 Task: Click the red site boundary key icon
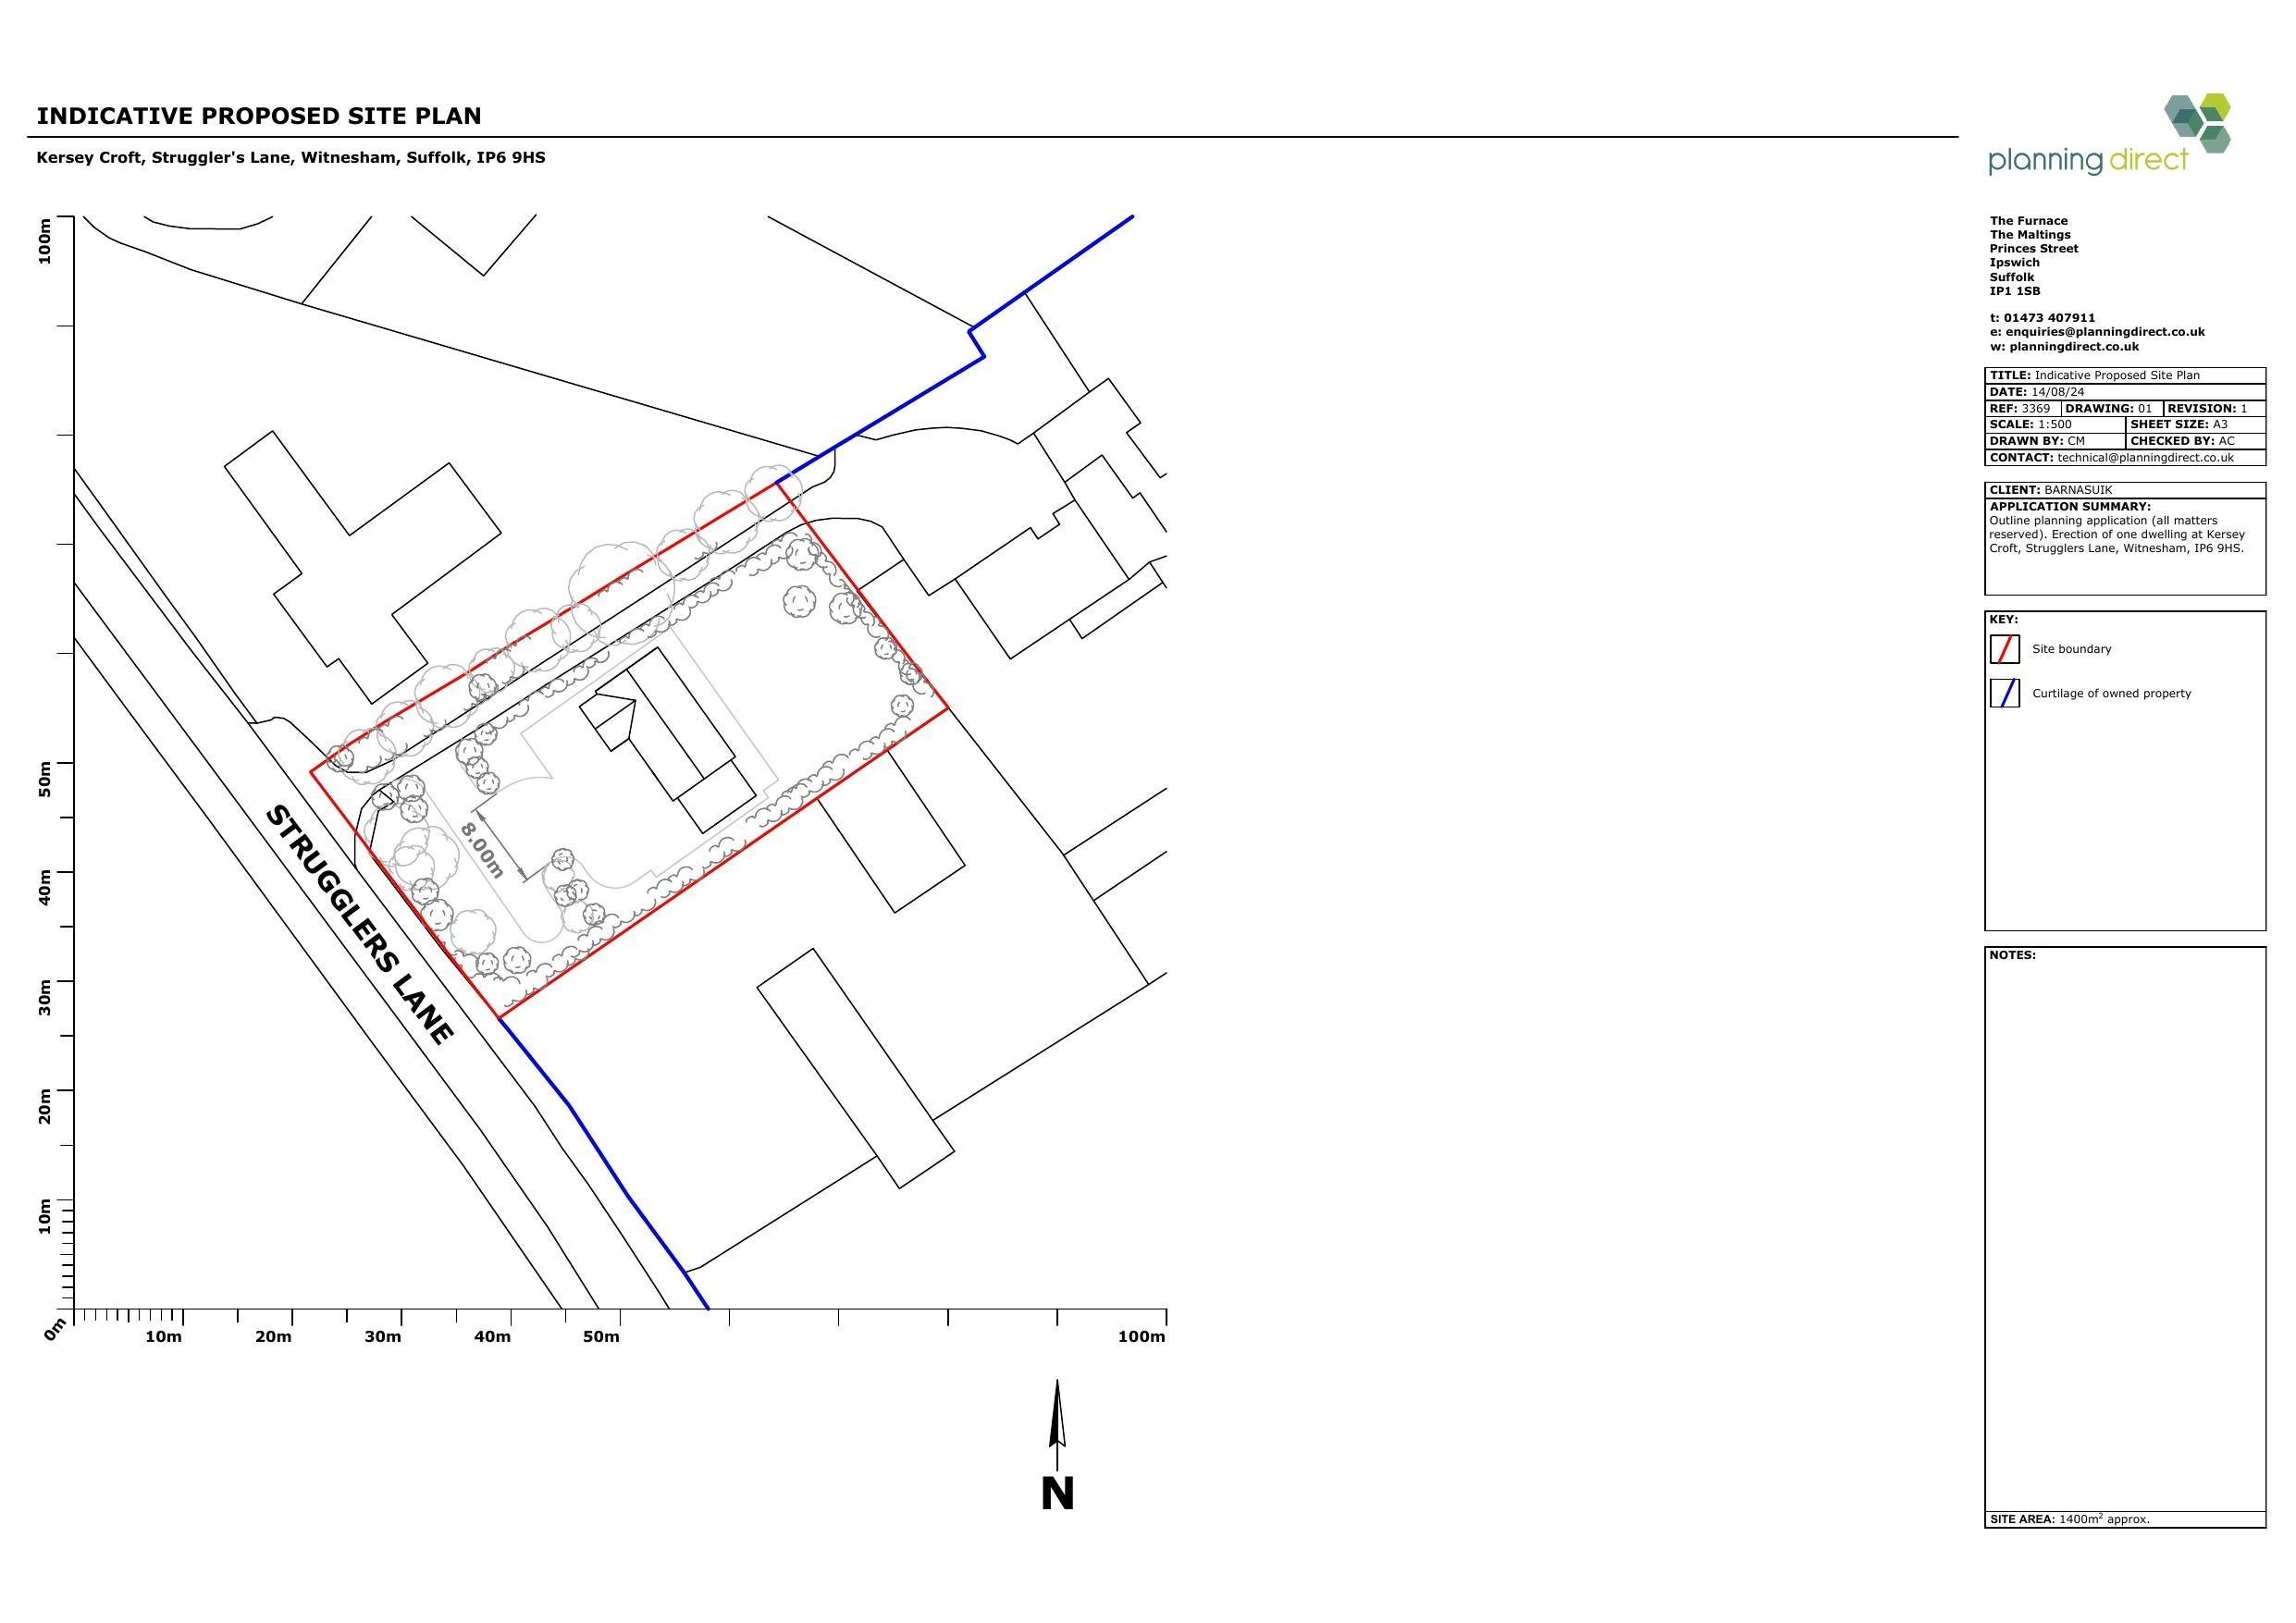point(2004,649)
